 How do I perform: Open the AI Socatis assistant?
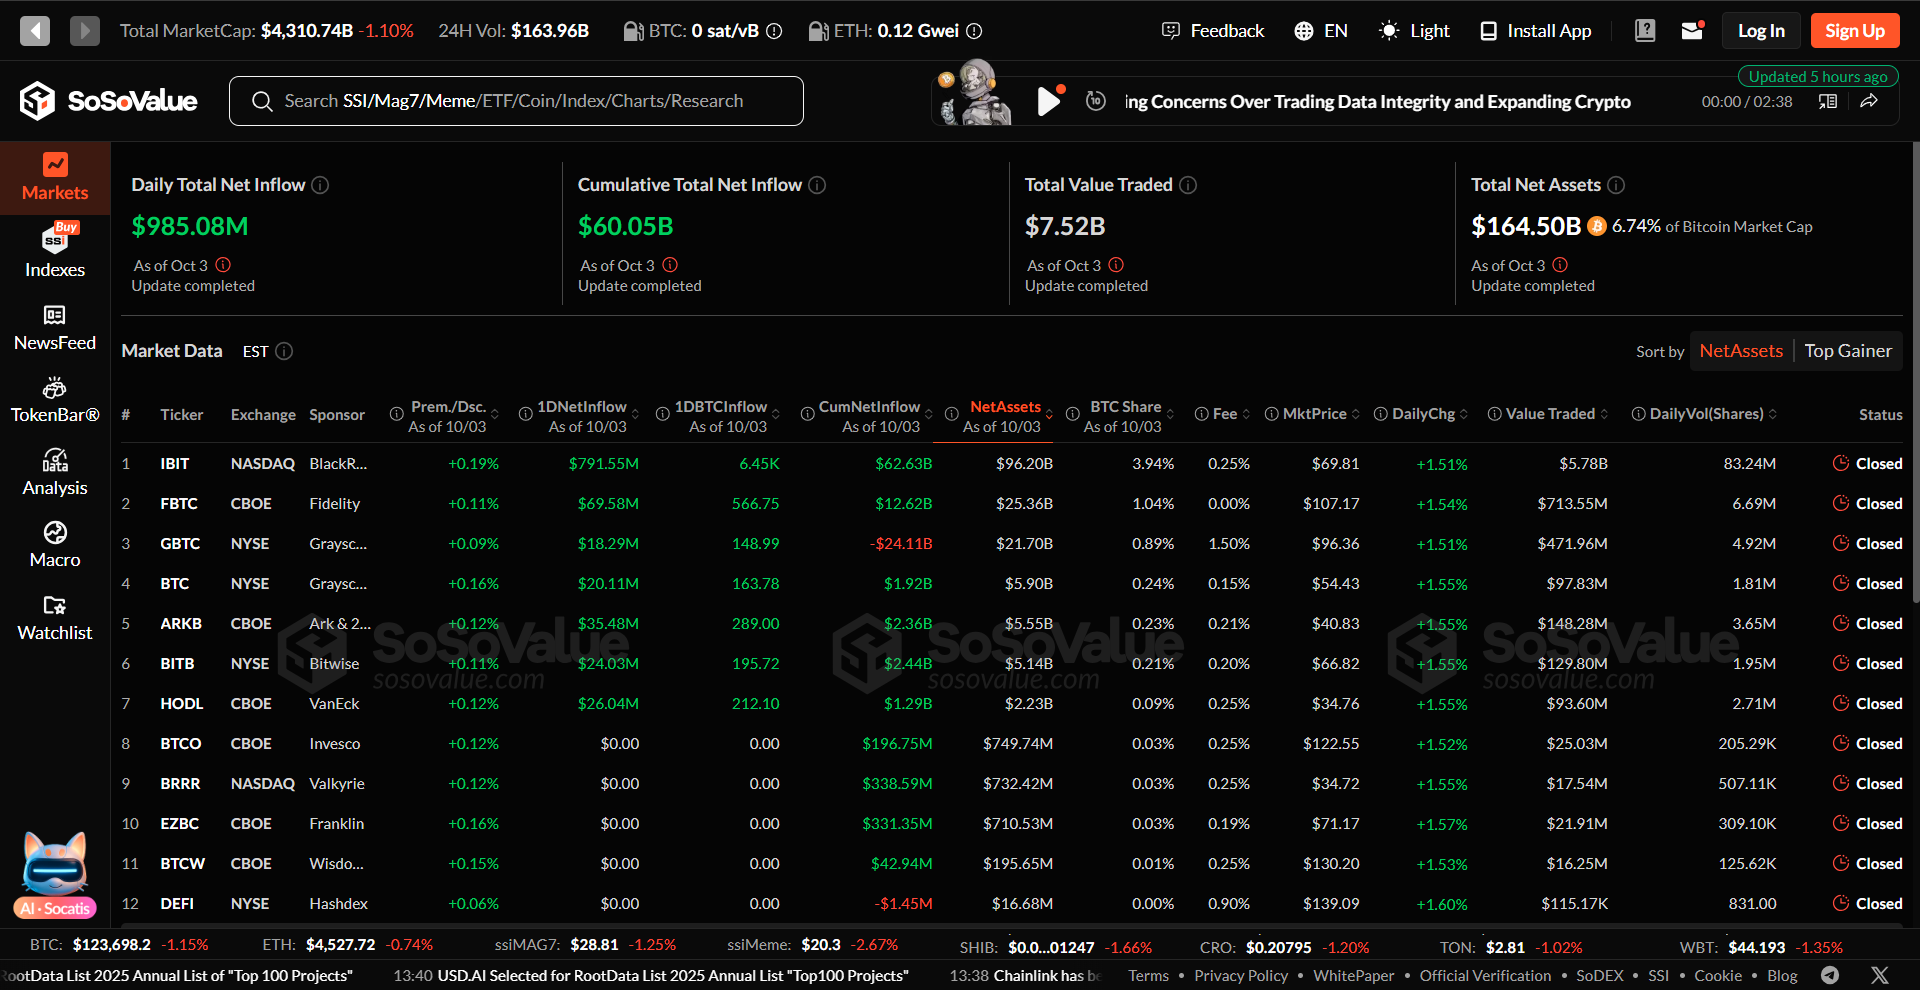pyautogui.click(x=55, y=876)
